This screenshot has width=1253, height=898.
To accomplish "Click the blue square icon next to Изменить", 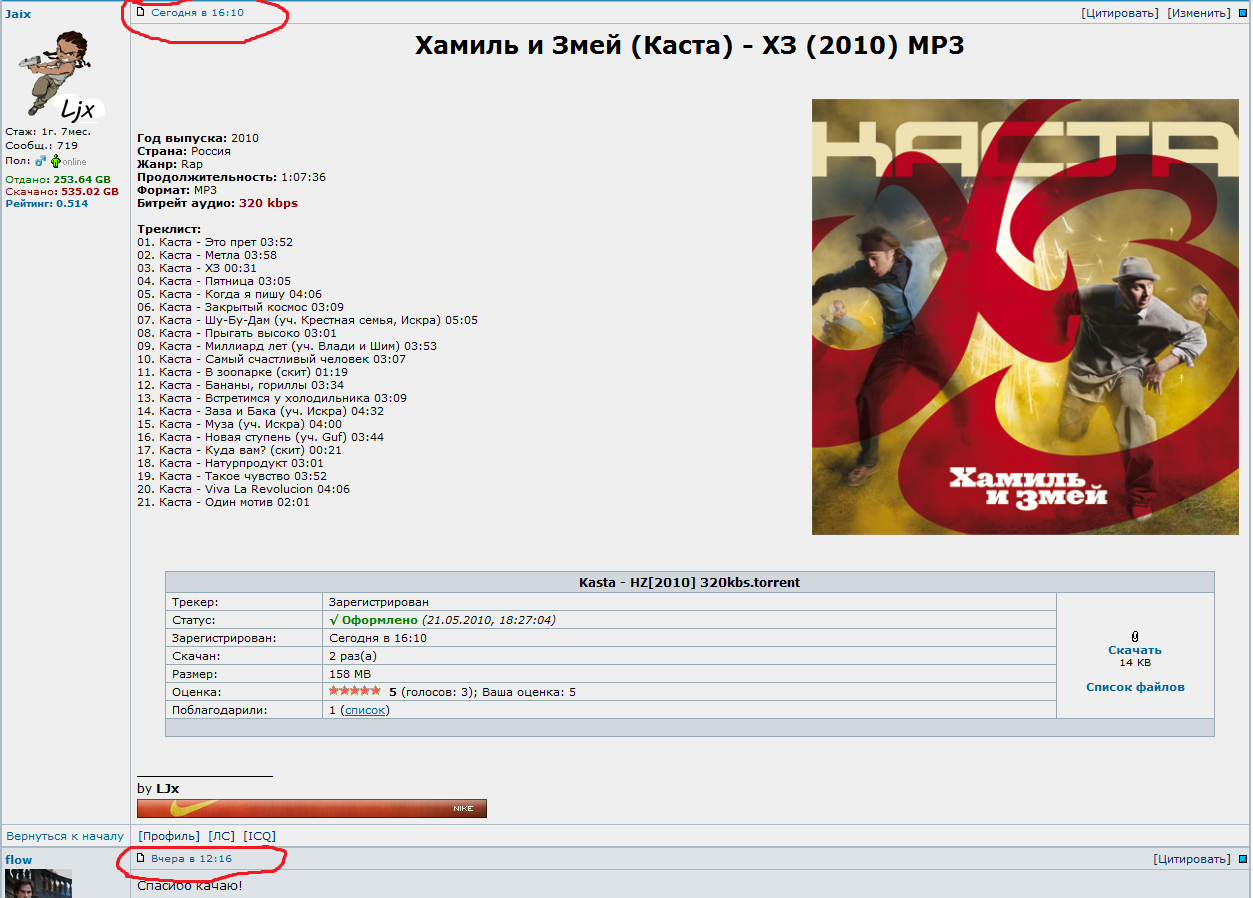I will pyautogui.click(x=1243, y=14).
